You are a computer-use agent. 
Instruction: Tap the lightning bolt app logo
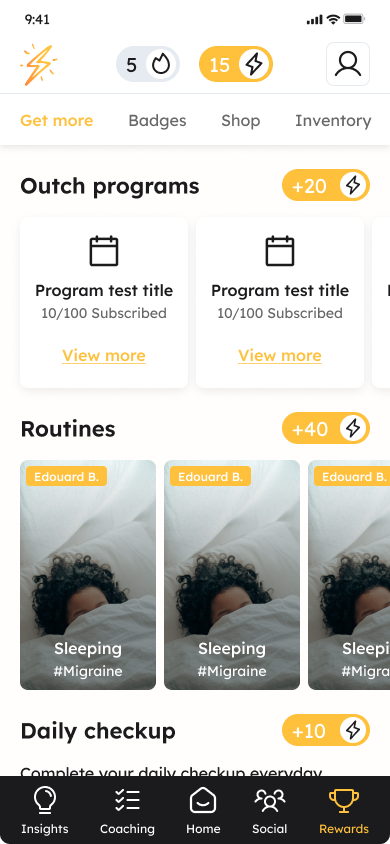[39, 65]
